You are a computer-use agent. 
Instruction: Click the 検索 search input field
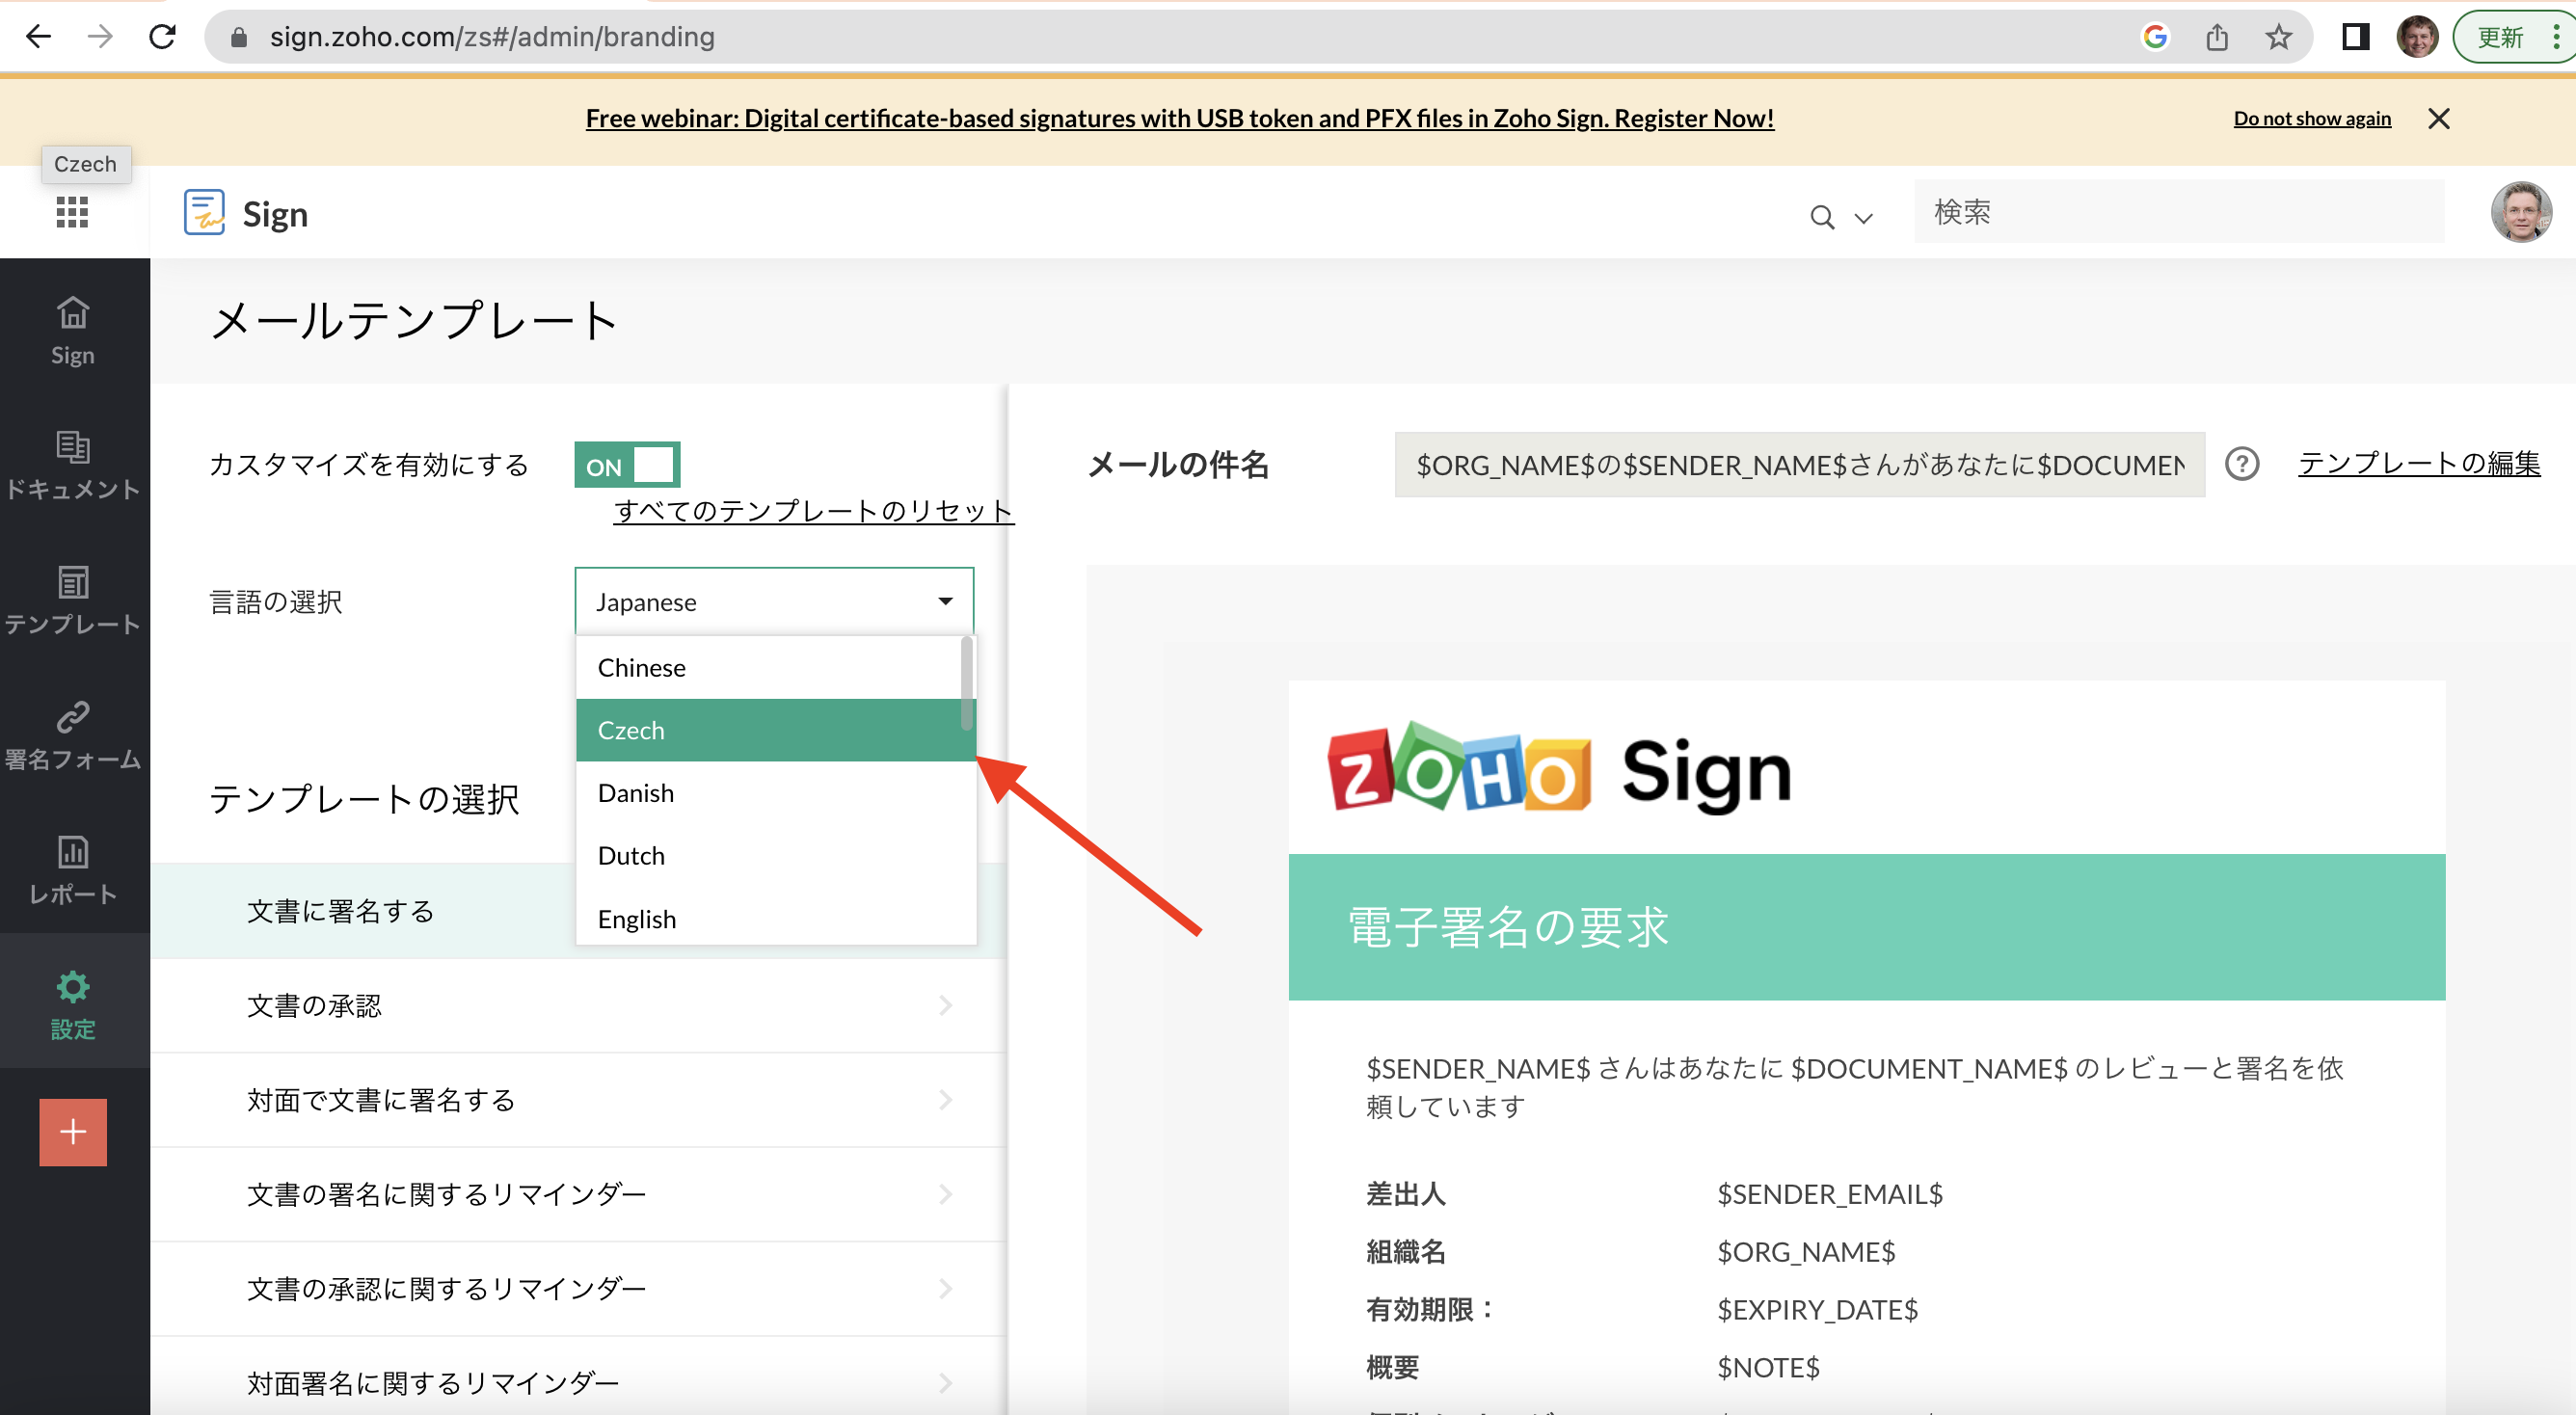(2178, 212)
